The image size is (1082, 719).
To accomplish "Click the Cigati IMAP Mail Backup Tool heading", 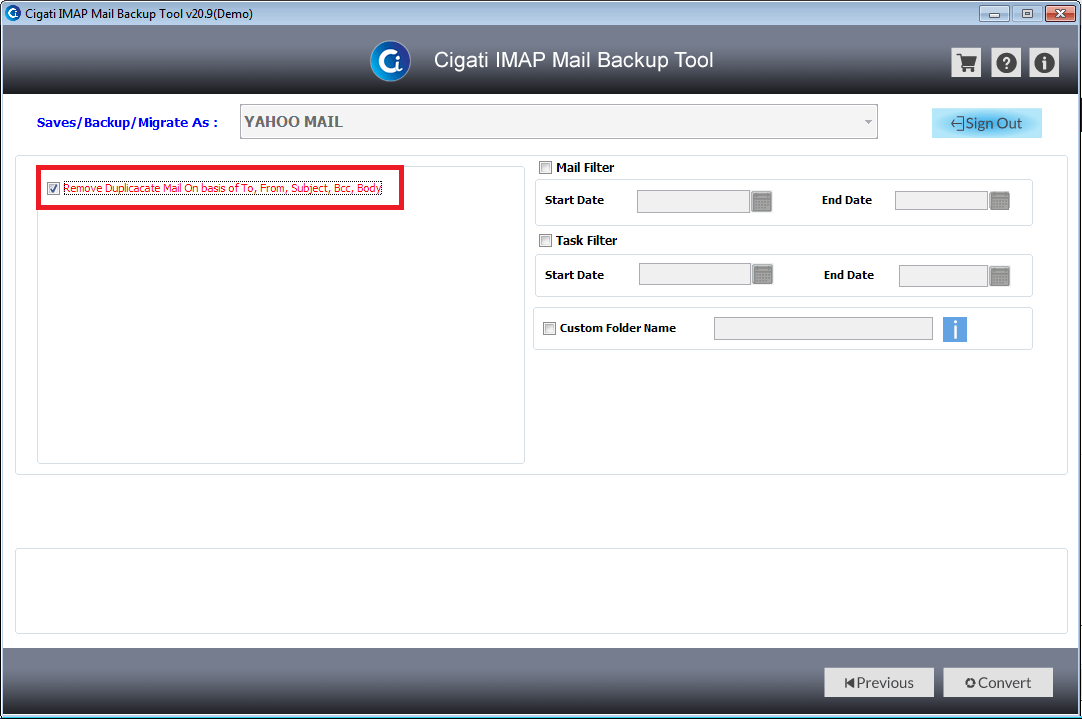I will pos(573,60).
